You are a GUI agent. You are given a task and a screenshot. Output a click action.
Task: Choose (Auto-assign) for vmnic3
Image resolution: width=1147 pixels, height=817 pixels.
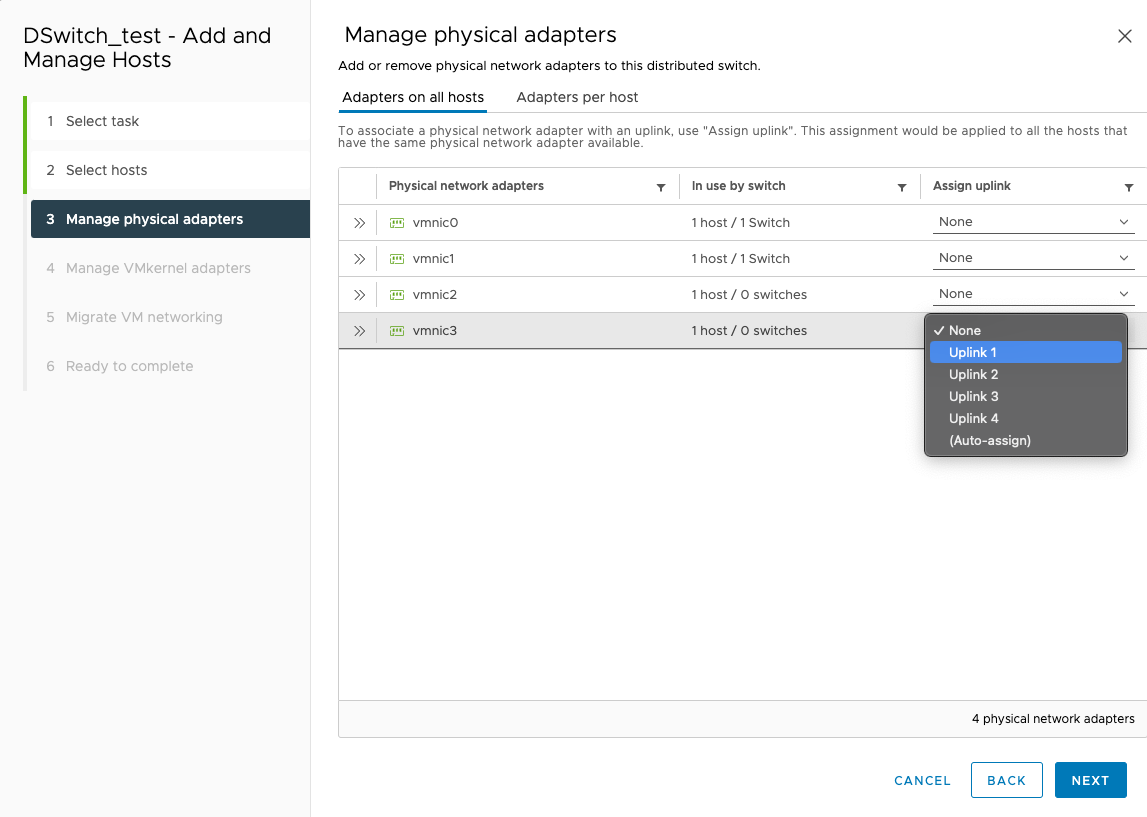click(990, 440)
